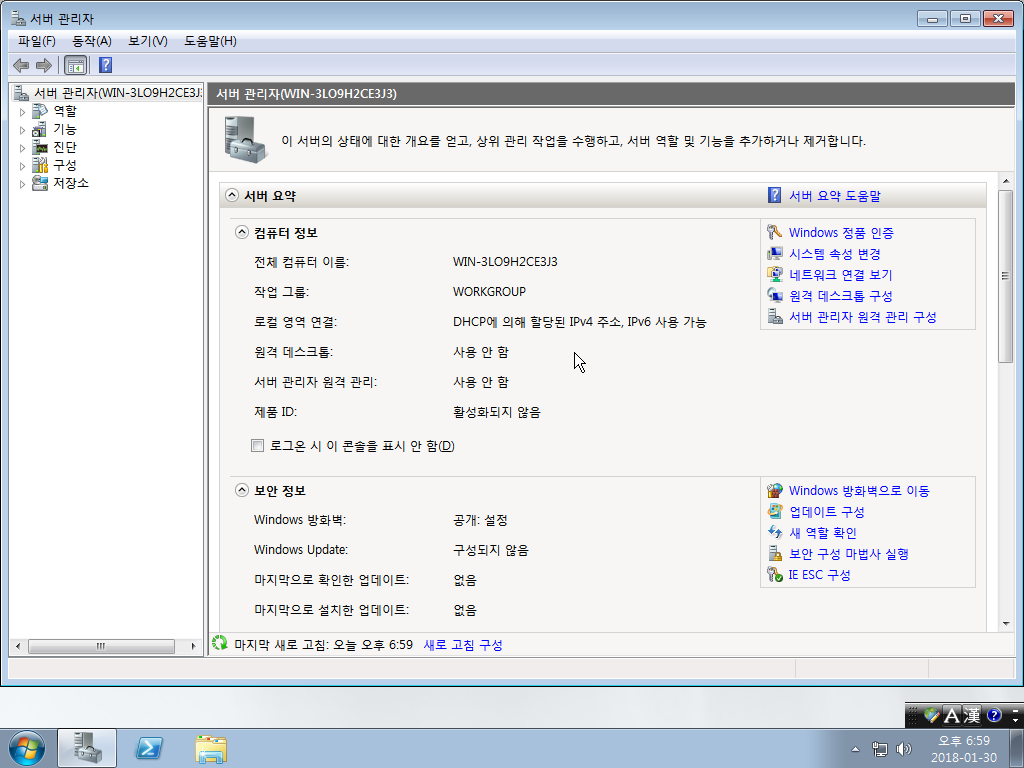Click the 원격 데스크톱 구성 link
The height and width of the screenshot is (768, 1024).
[840, 296]
